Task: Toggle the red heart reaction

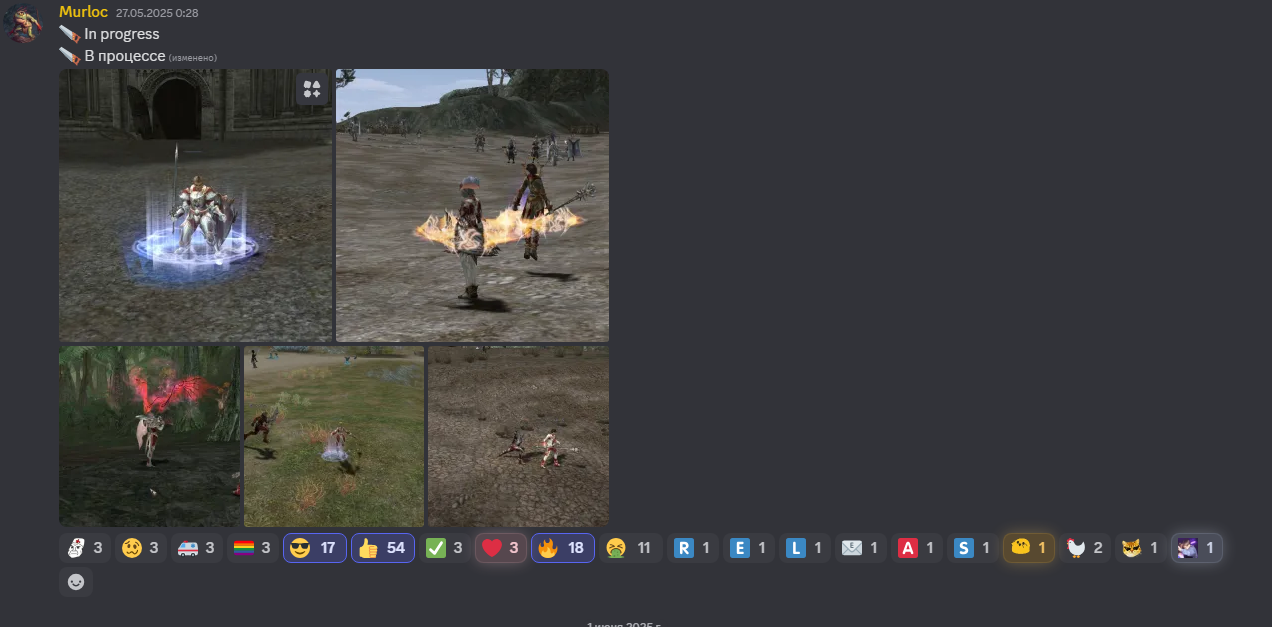Action: pyautogui.click(x=501, y=548)
